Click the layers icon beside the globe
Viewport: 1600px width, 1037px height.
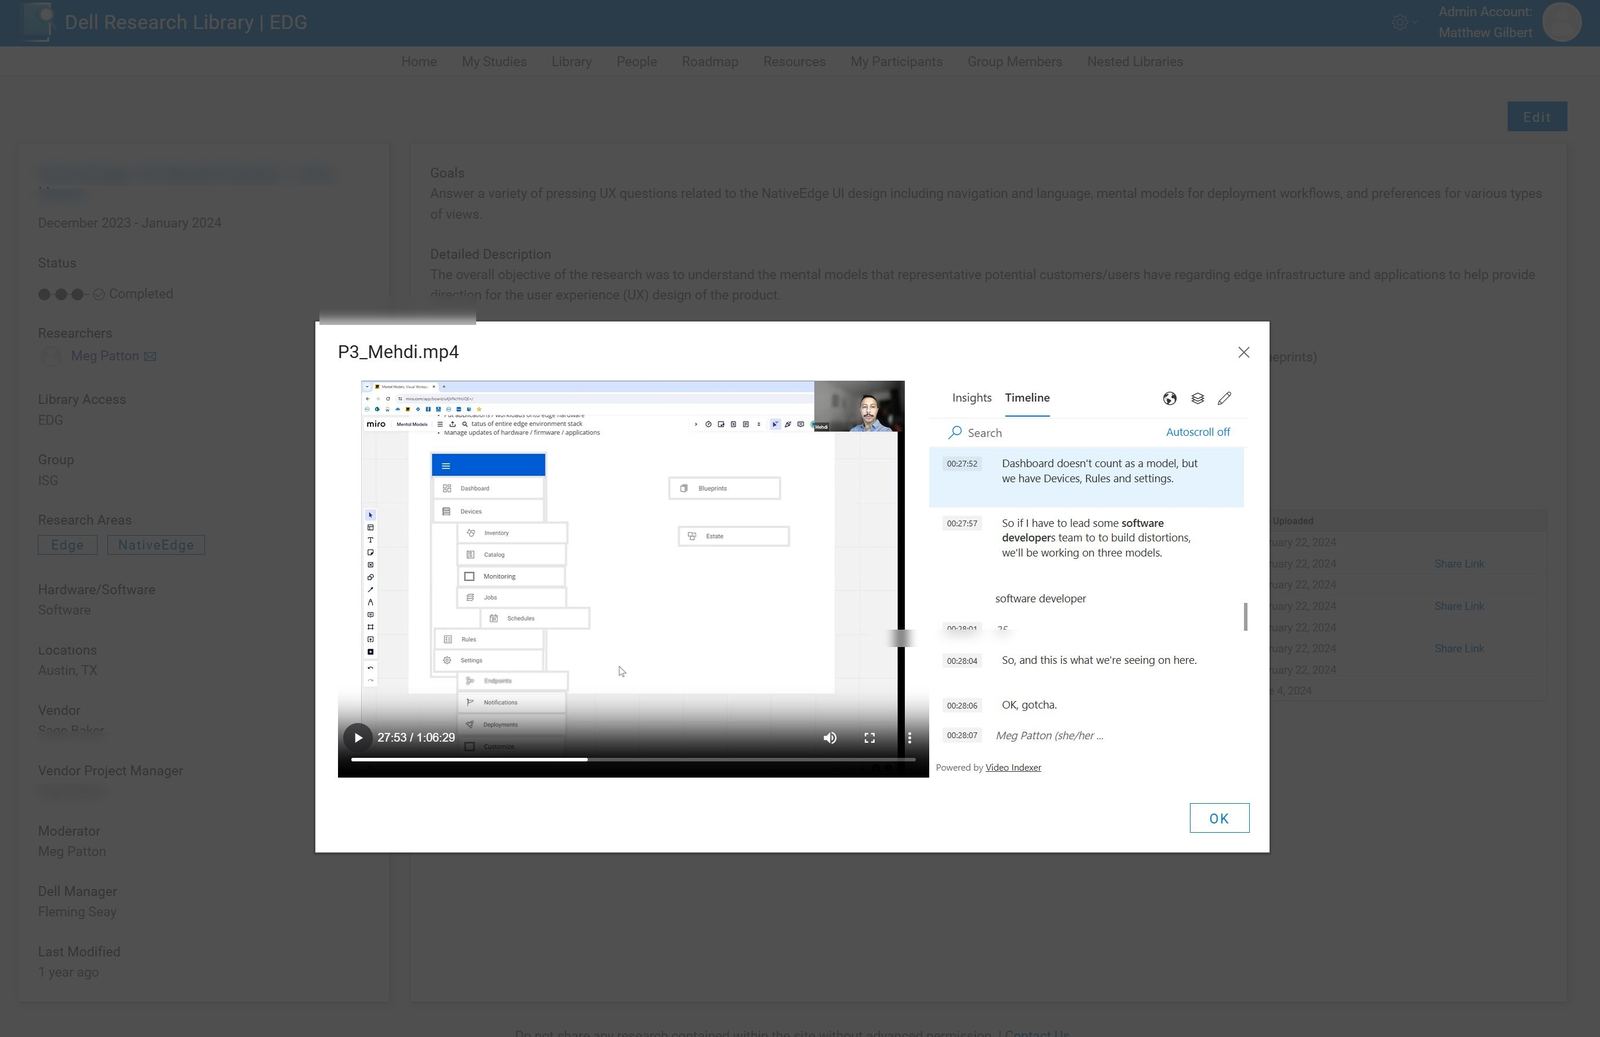1197,398
